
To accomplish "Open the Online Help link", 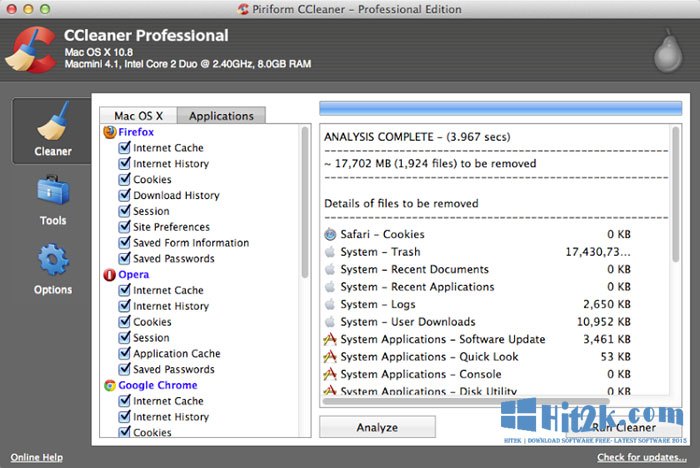I will [37, 457].
